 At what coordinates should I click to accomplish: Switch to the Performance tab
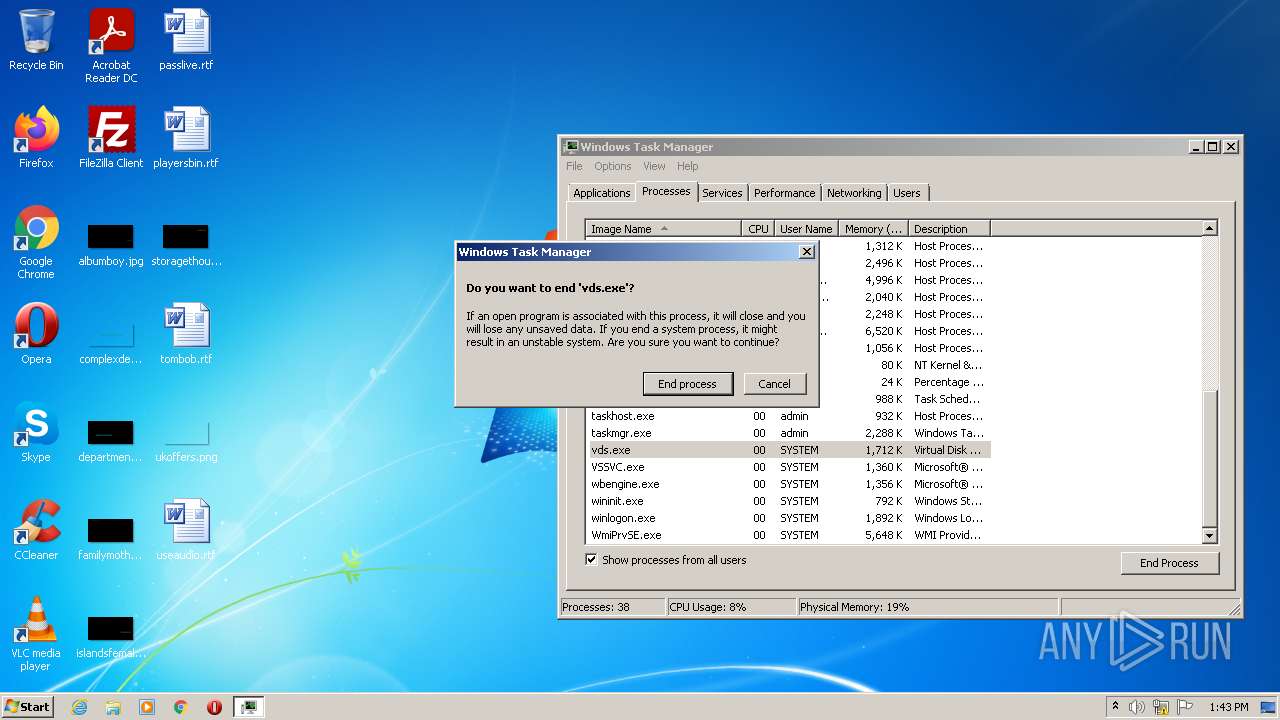[784, 193]
